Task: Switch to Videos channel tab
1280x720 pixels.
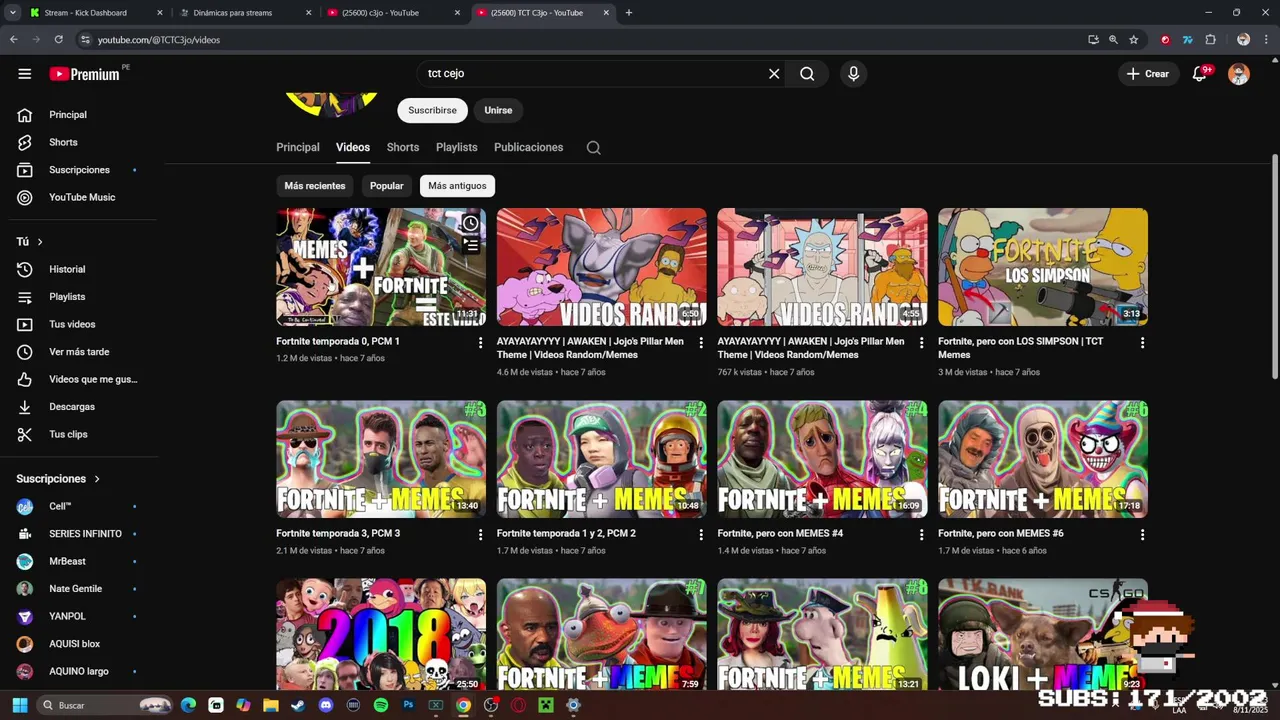Action: click(353, 147)
